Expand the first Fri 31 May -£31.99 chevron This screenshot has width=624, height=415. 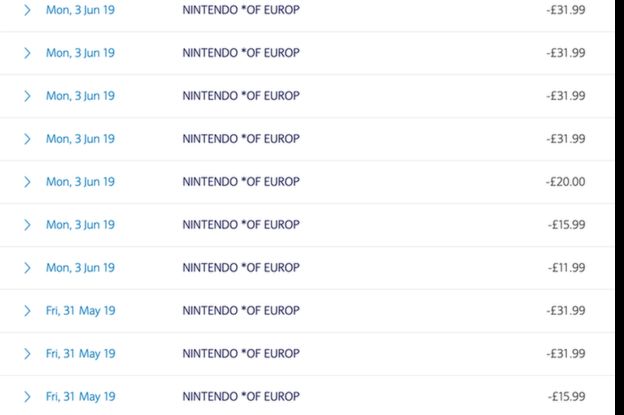[27, 311]
